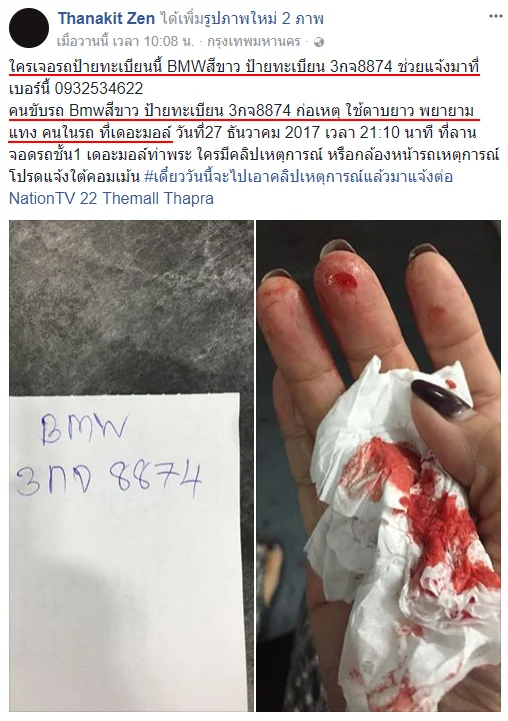Click handwritten plate number 3กจ 8874 in photo
The height and width of the screenshot is (721, 508).
click(x=109, y=479)
